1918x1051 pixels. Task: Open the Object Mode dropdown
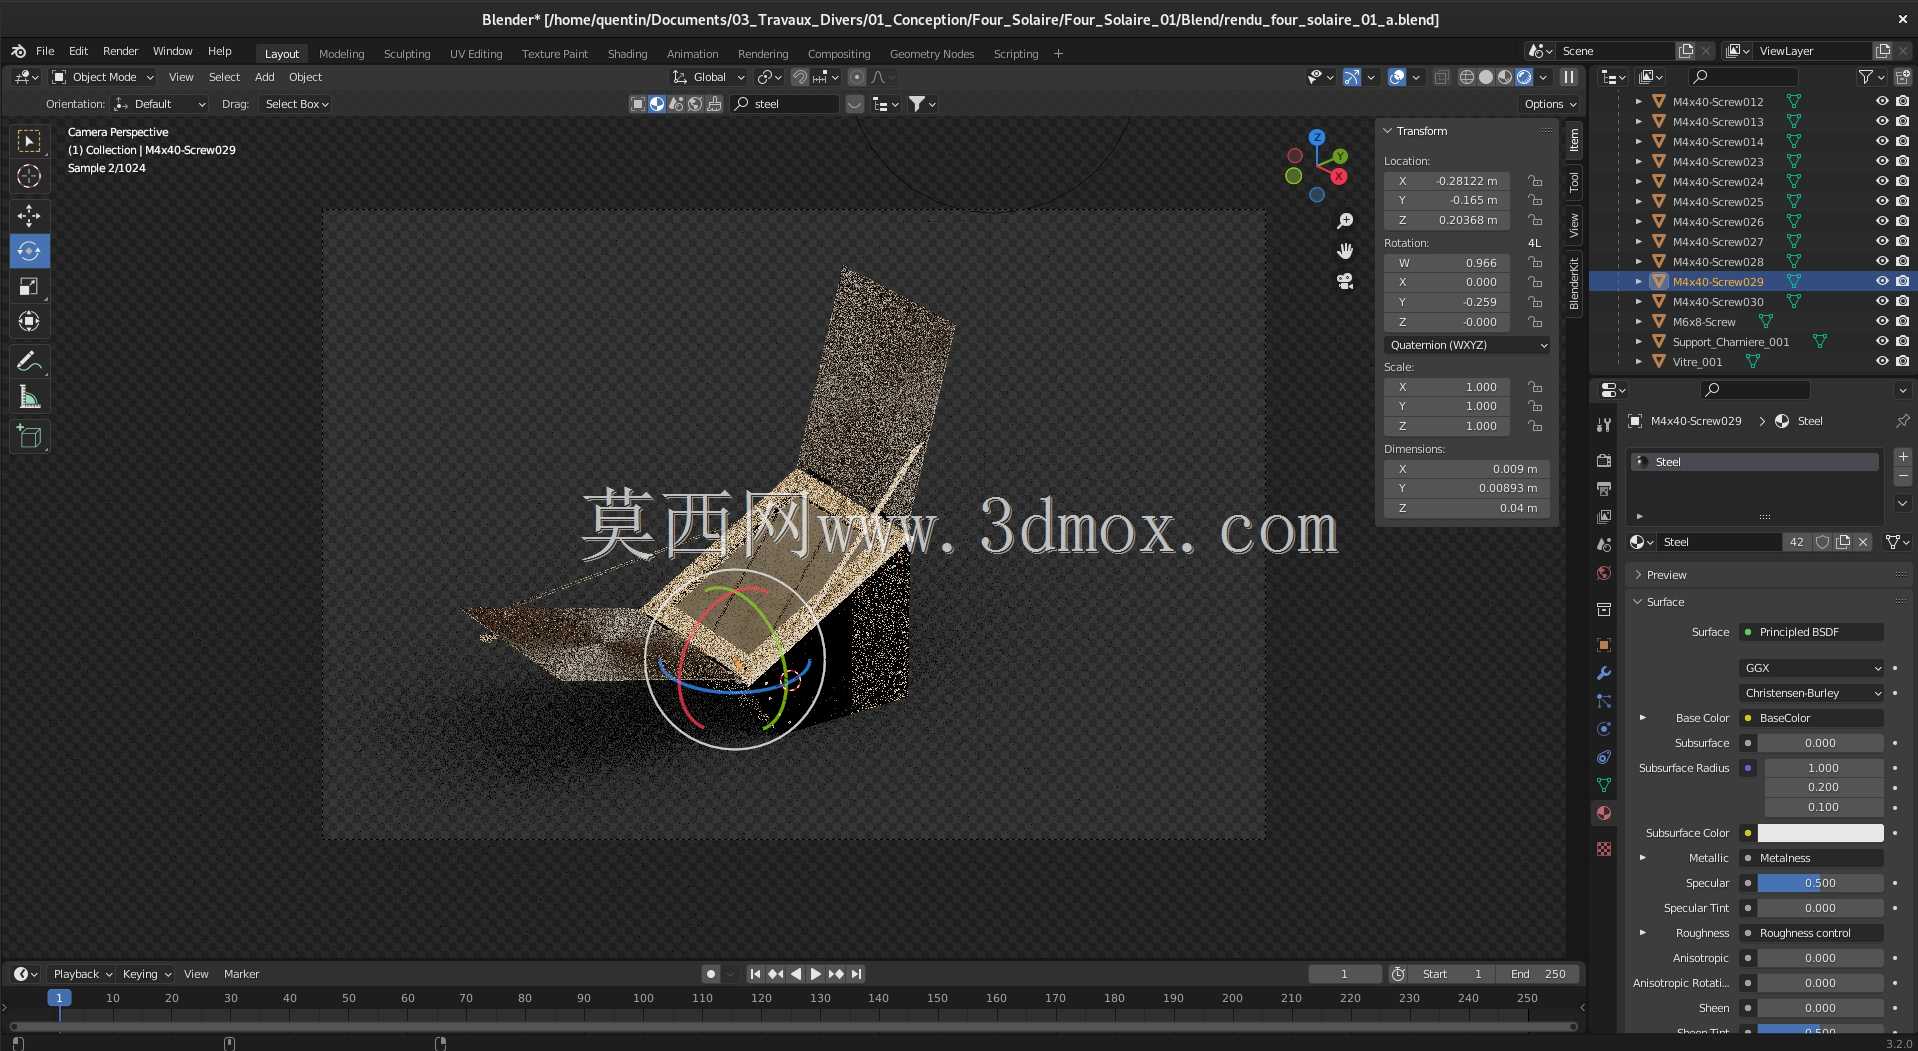point(103,77)
